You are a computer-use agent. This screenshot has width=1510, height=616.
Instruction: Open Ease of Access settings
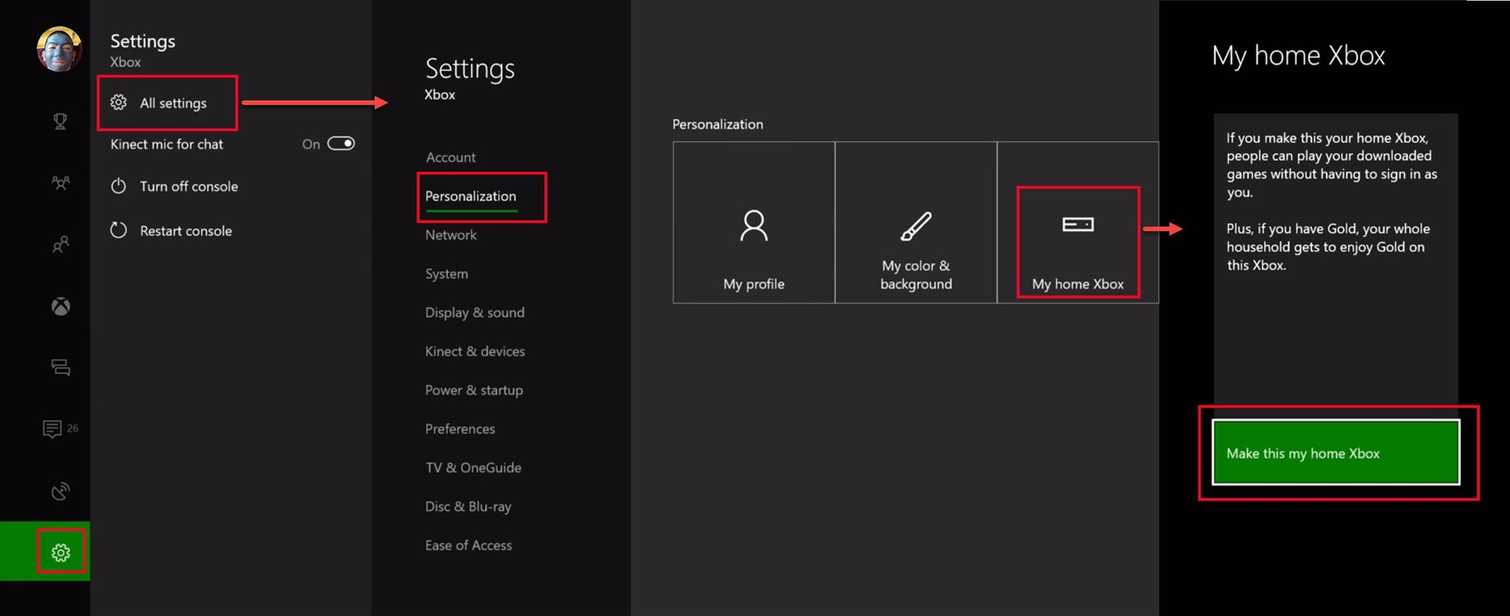pyautogui.click(x=468, y=545)
